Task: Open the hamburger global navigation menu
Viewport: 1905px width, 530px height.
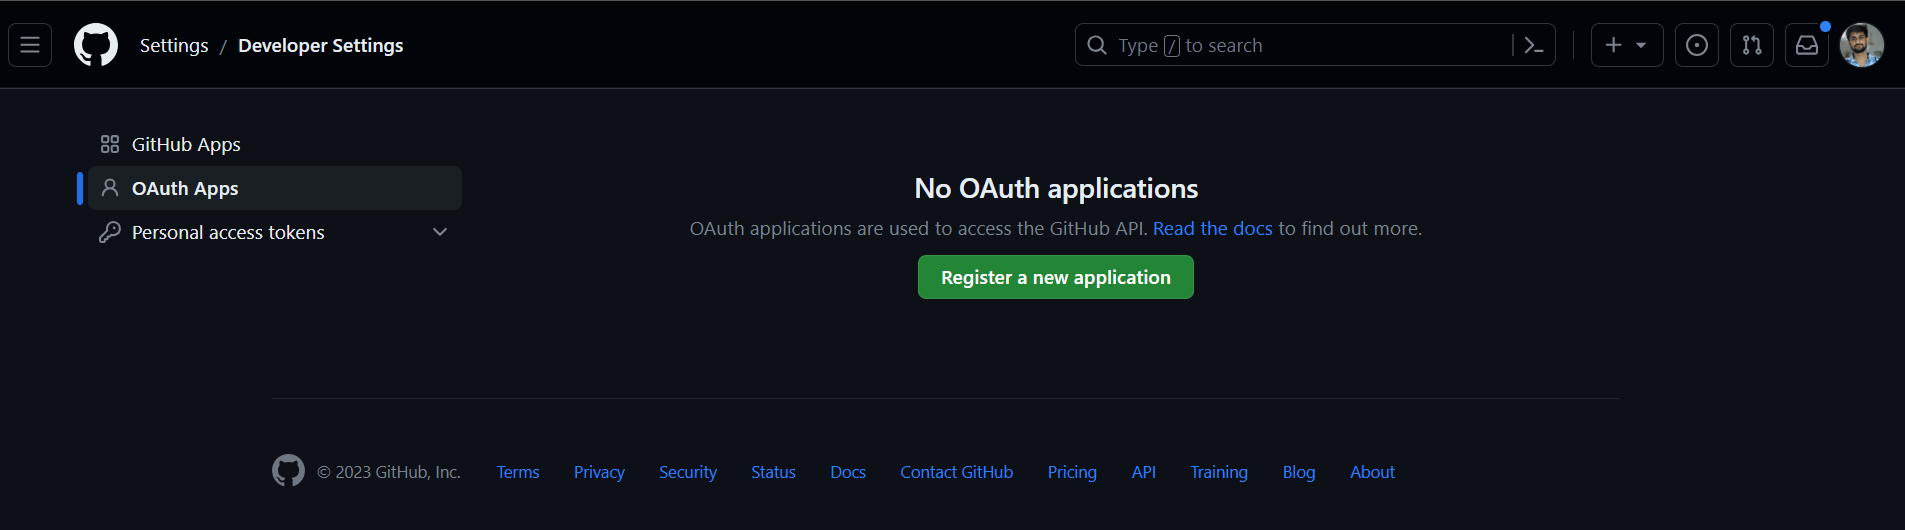Action: (30, 45)
